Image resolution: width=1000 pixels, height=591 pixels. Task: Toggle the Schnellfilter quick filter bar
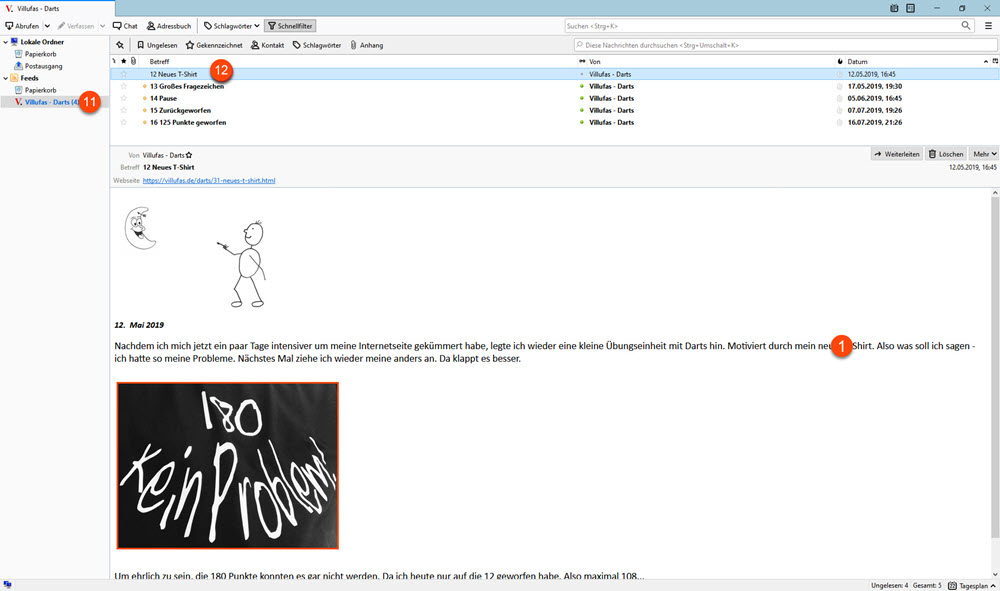(x=289, y=25)
